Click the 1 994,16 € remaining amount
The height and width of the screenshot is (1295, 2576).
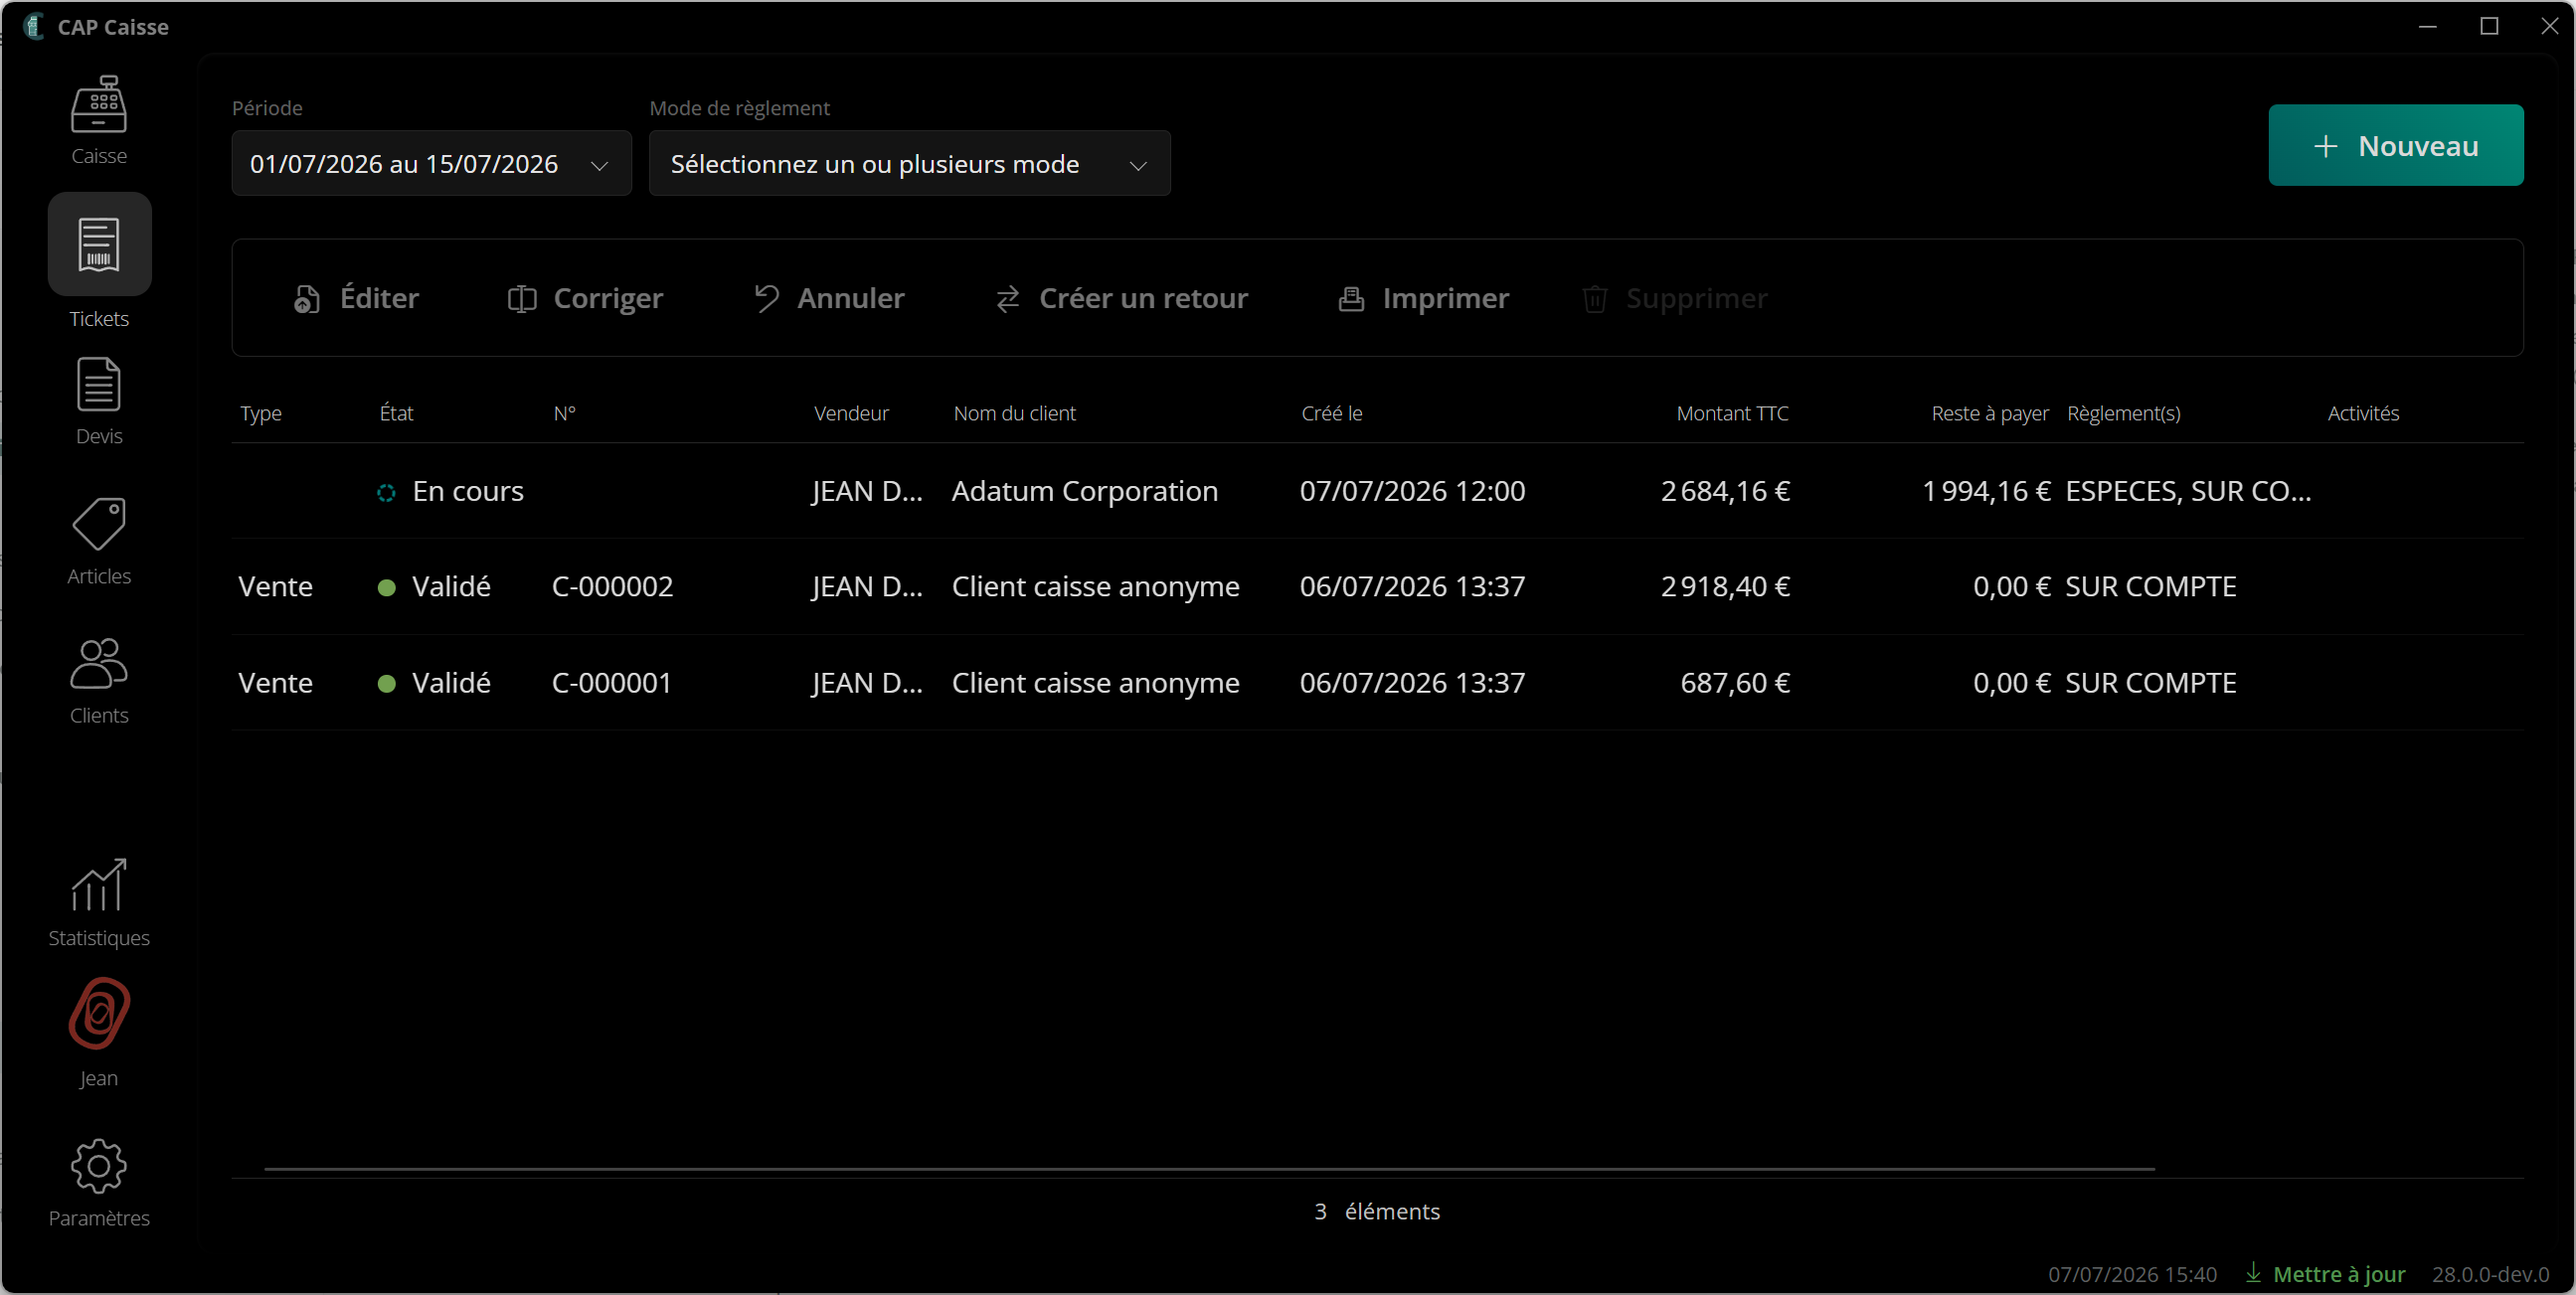[x=1986, y=491]
